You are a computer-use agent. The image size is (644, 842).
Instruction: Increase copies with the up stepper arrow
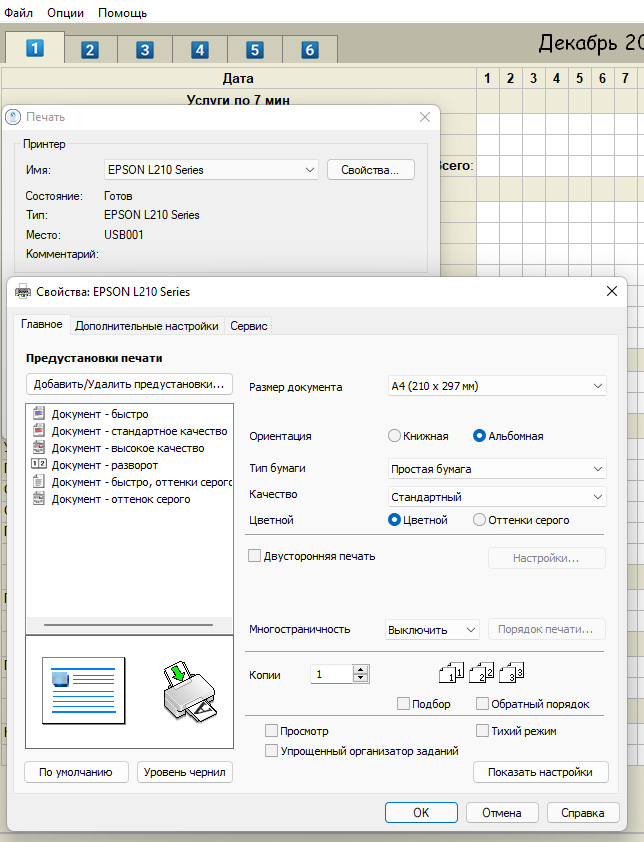click(x=361, y=669)
